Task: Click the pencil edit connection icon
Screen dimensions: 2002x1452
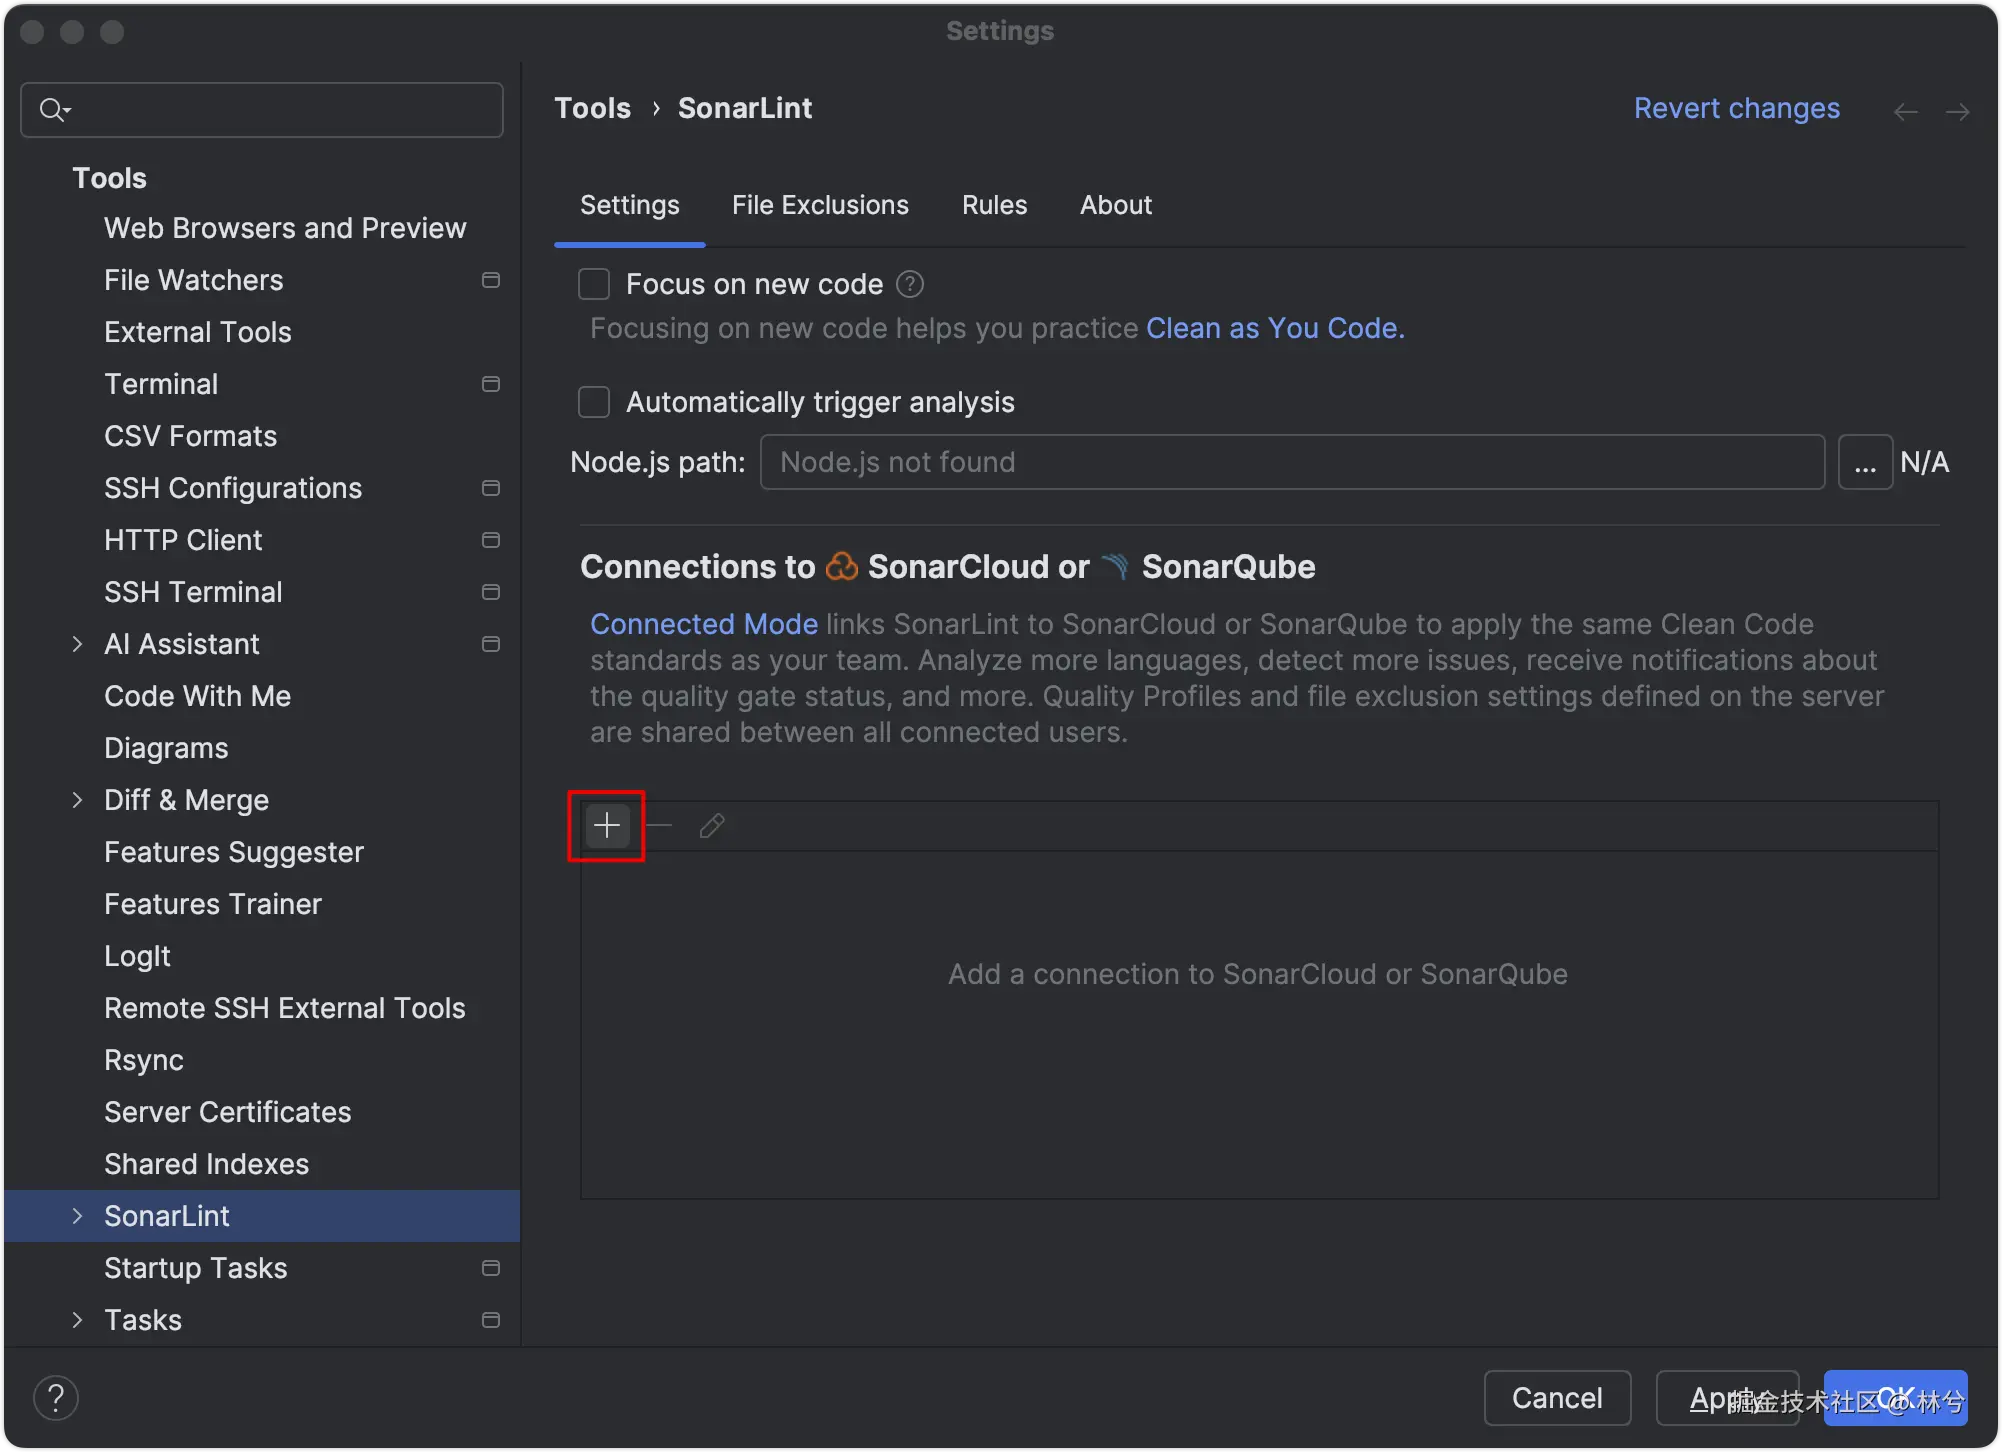Action: click(712, 826)
